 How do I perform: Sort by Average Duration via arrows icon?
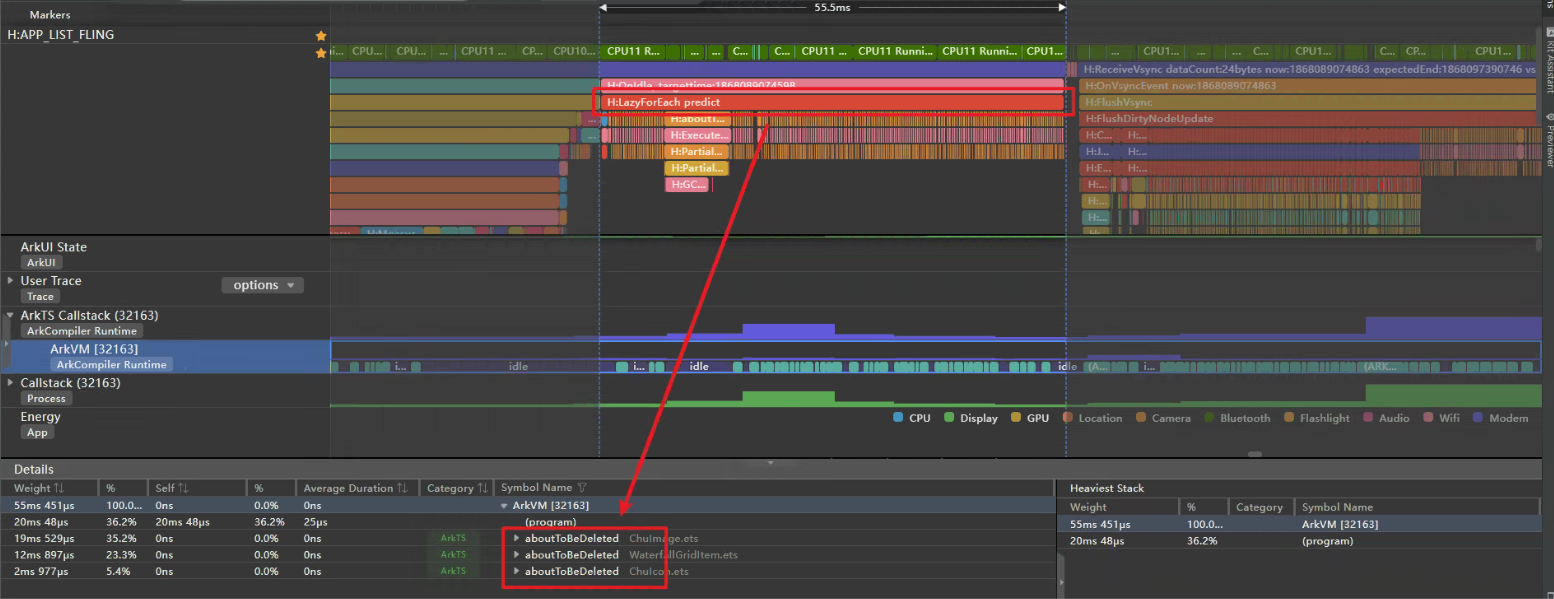[402, 488]
